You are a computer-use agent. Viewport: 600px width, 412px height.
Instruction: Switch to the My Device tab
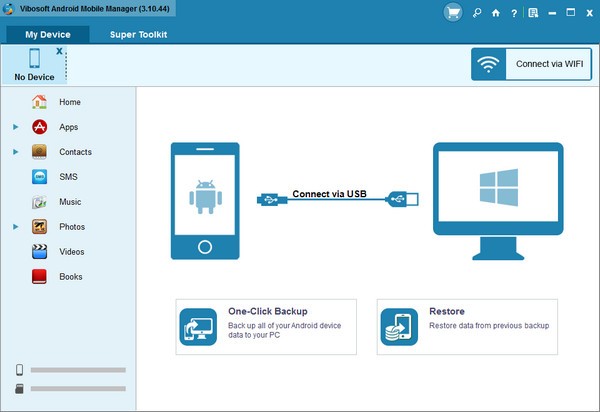click(48, 34)
